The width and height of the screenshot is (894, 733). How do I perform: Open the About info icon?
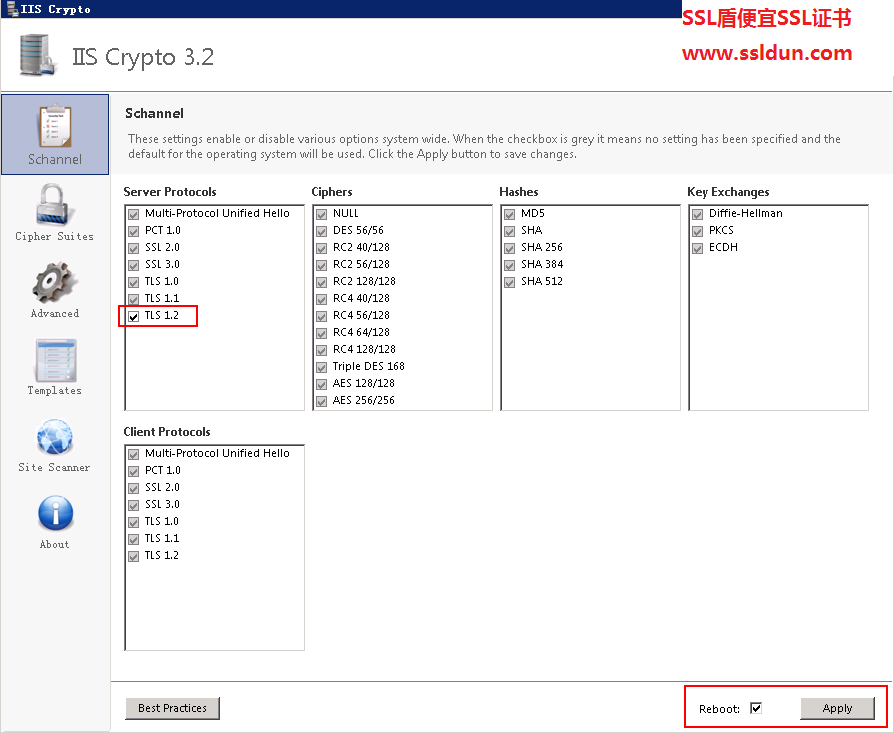[55, 514]
